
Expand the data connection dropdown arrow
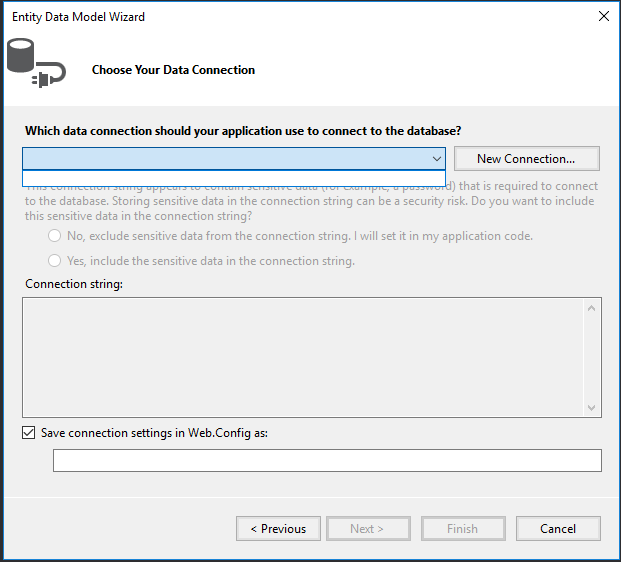pyautogui.click(x=436, y=159)
